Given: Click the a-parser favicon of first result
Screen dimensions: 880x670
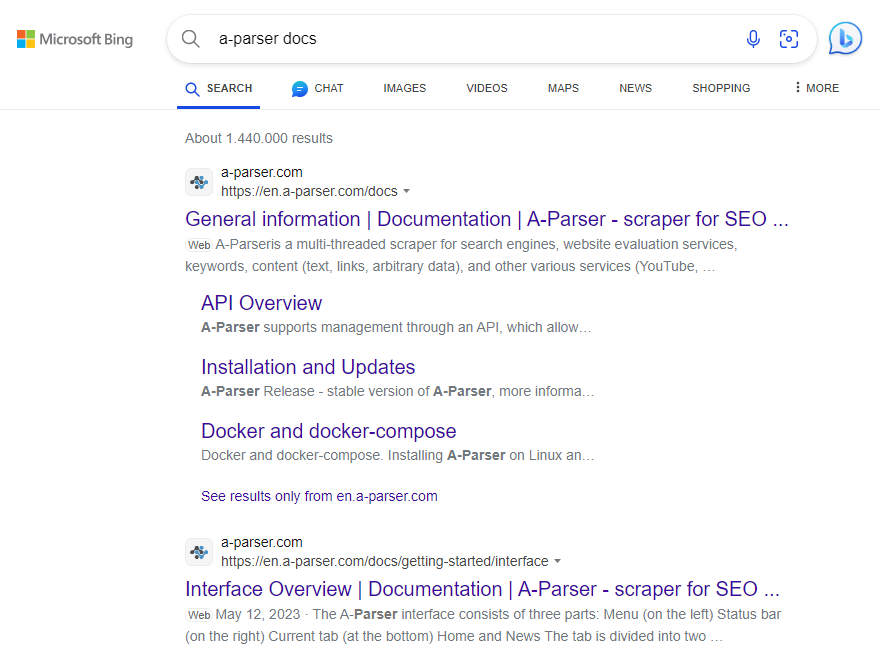Looking at the screenshot, I should click(199, 182).
